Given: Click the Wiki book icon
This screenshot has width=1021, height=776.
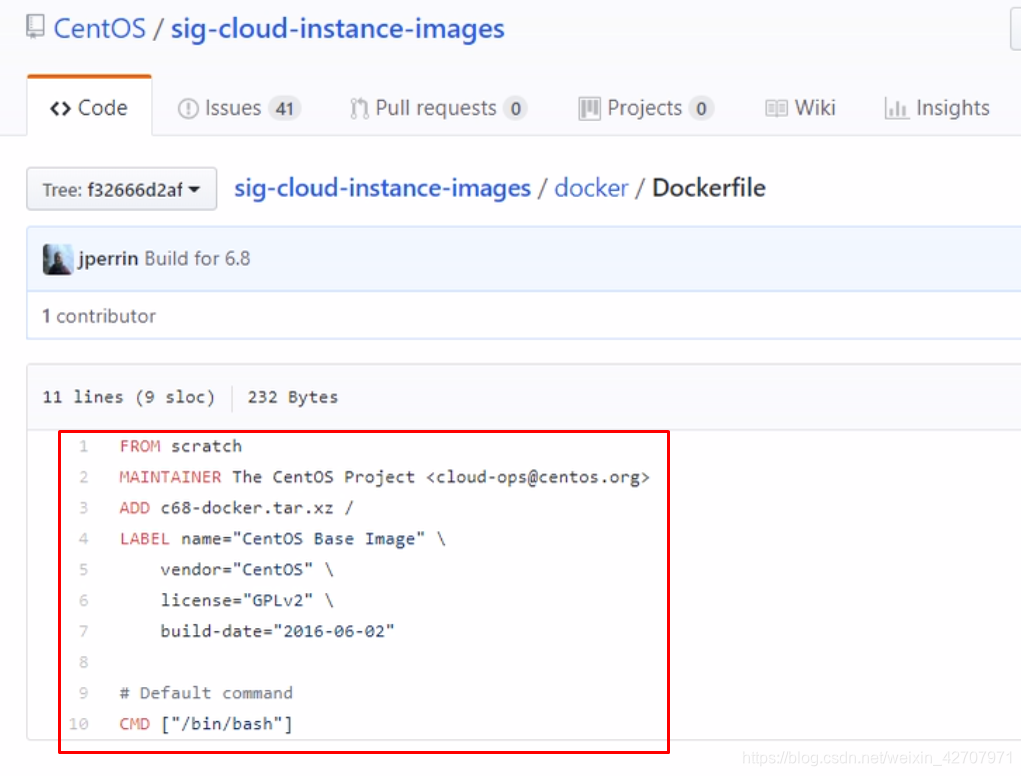Looking at the screenshot, I should tap(776, 109).
